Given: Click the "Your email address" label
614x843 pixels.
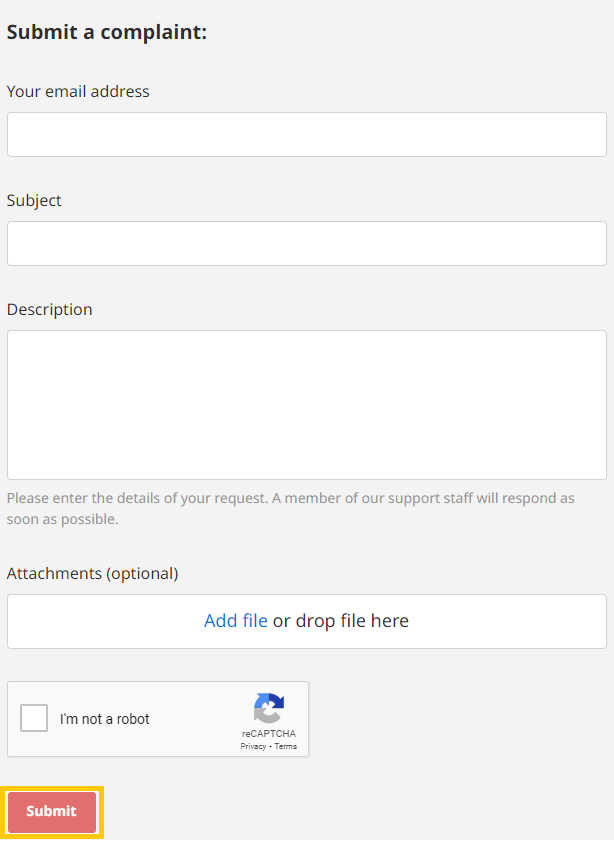Looking at the screenshot, I should pyautogui.click(x=77, y=91).
